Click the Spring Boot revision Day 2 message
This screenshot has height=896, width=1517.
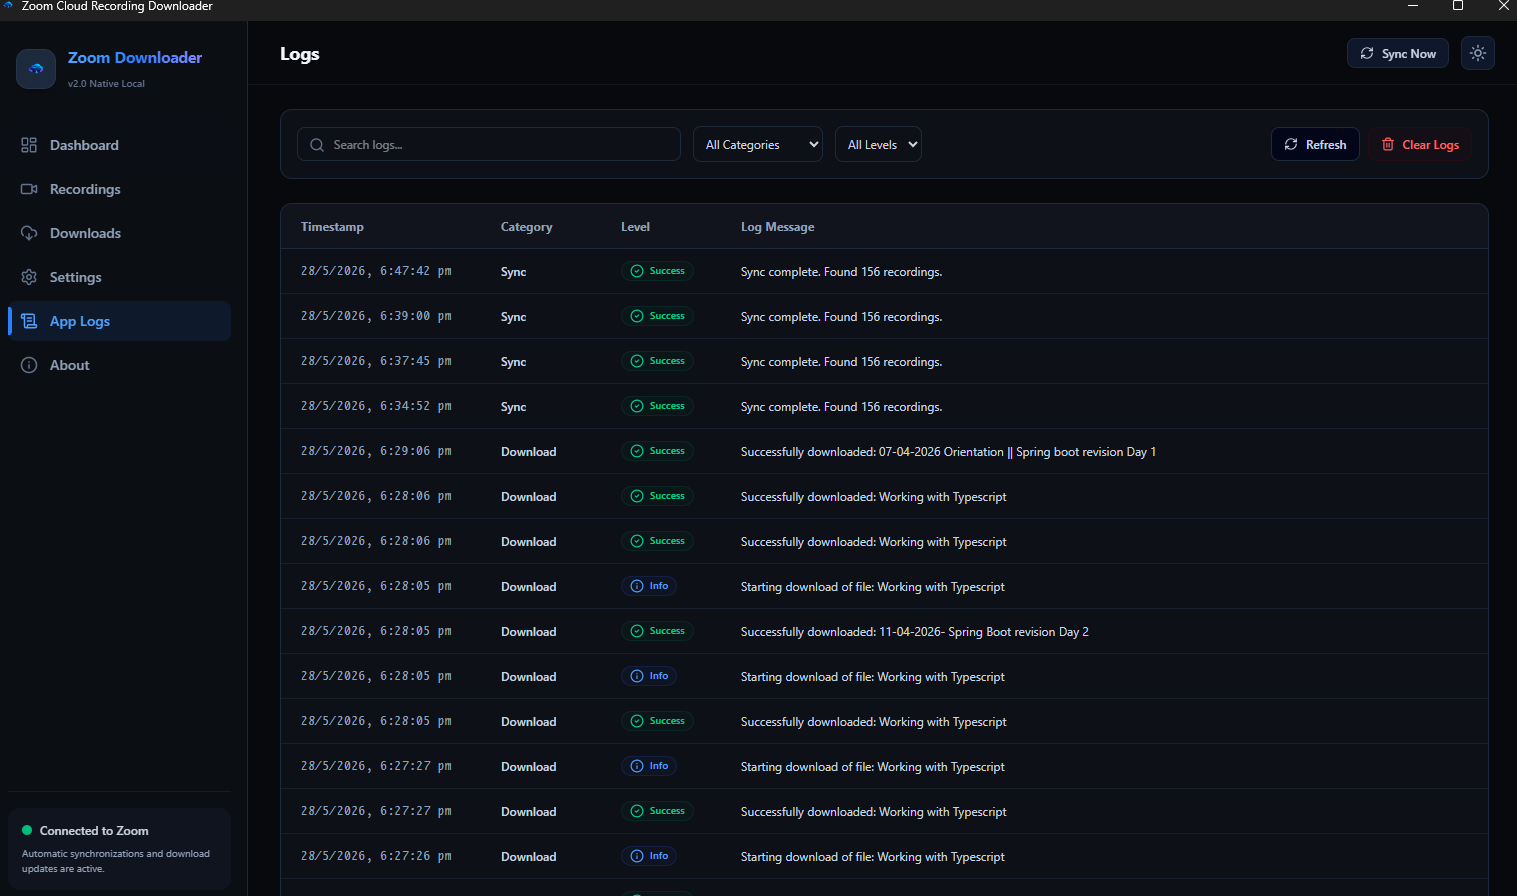(914, 632)
